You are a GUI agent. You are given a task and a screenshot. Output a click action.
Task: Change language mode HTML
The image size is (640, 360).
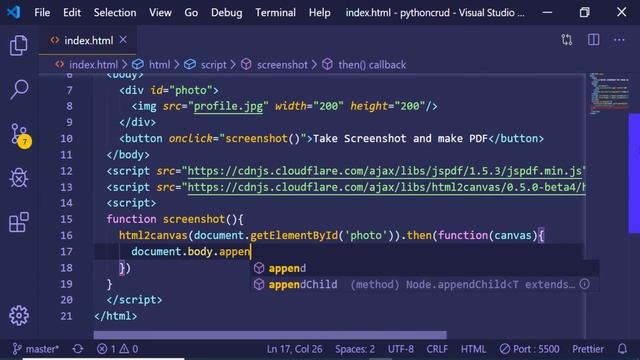tap(473, 349)
